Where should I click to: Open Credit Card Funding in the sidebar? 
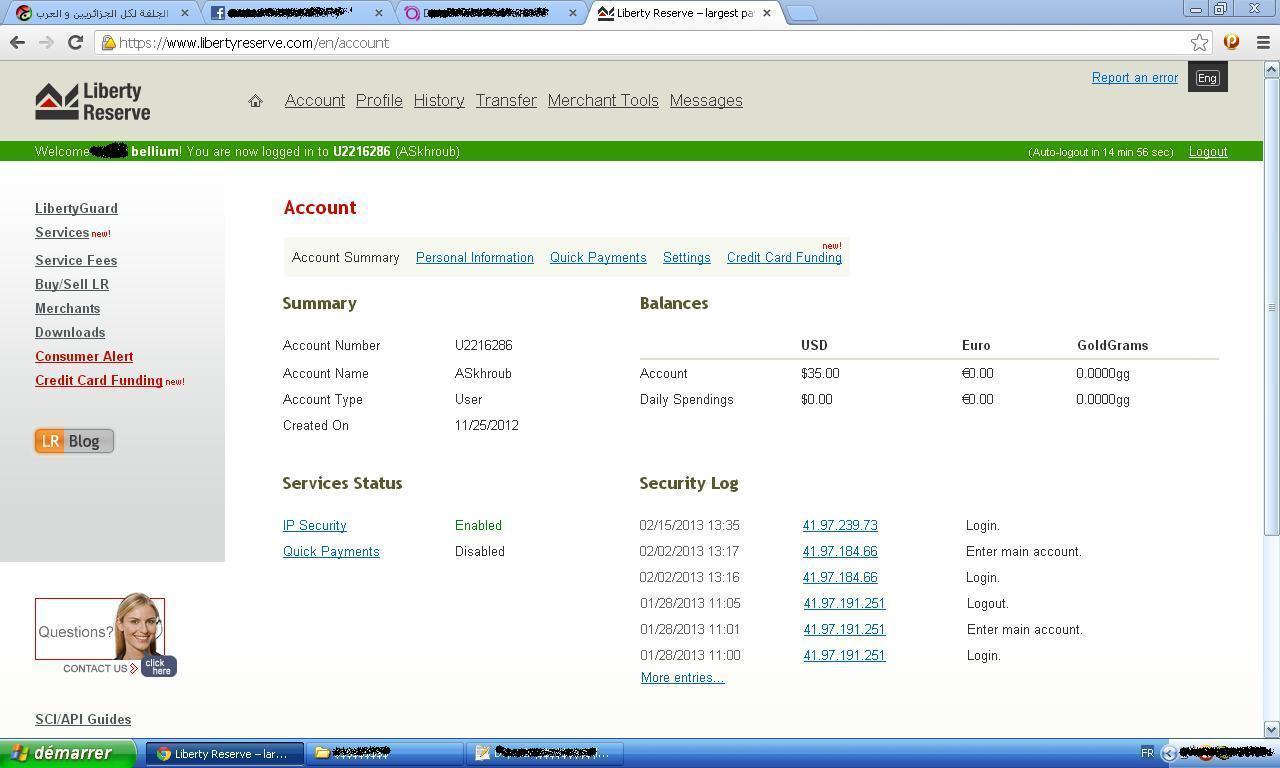(x=99, y=380)
